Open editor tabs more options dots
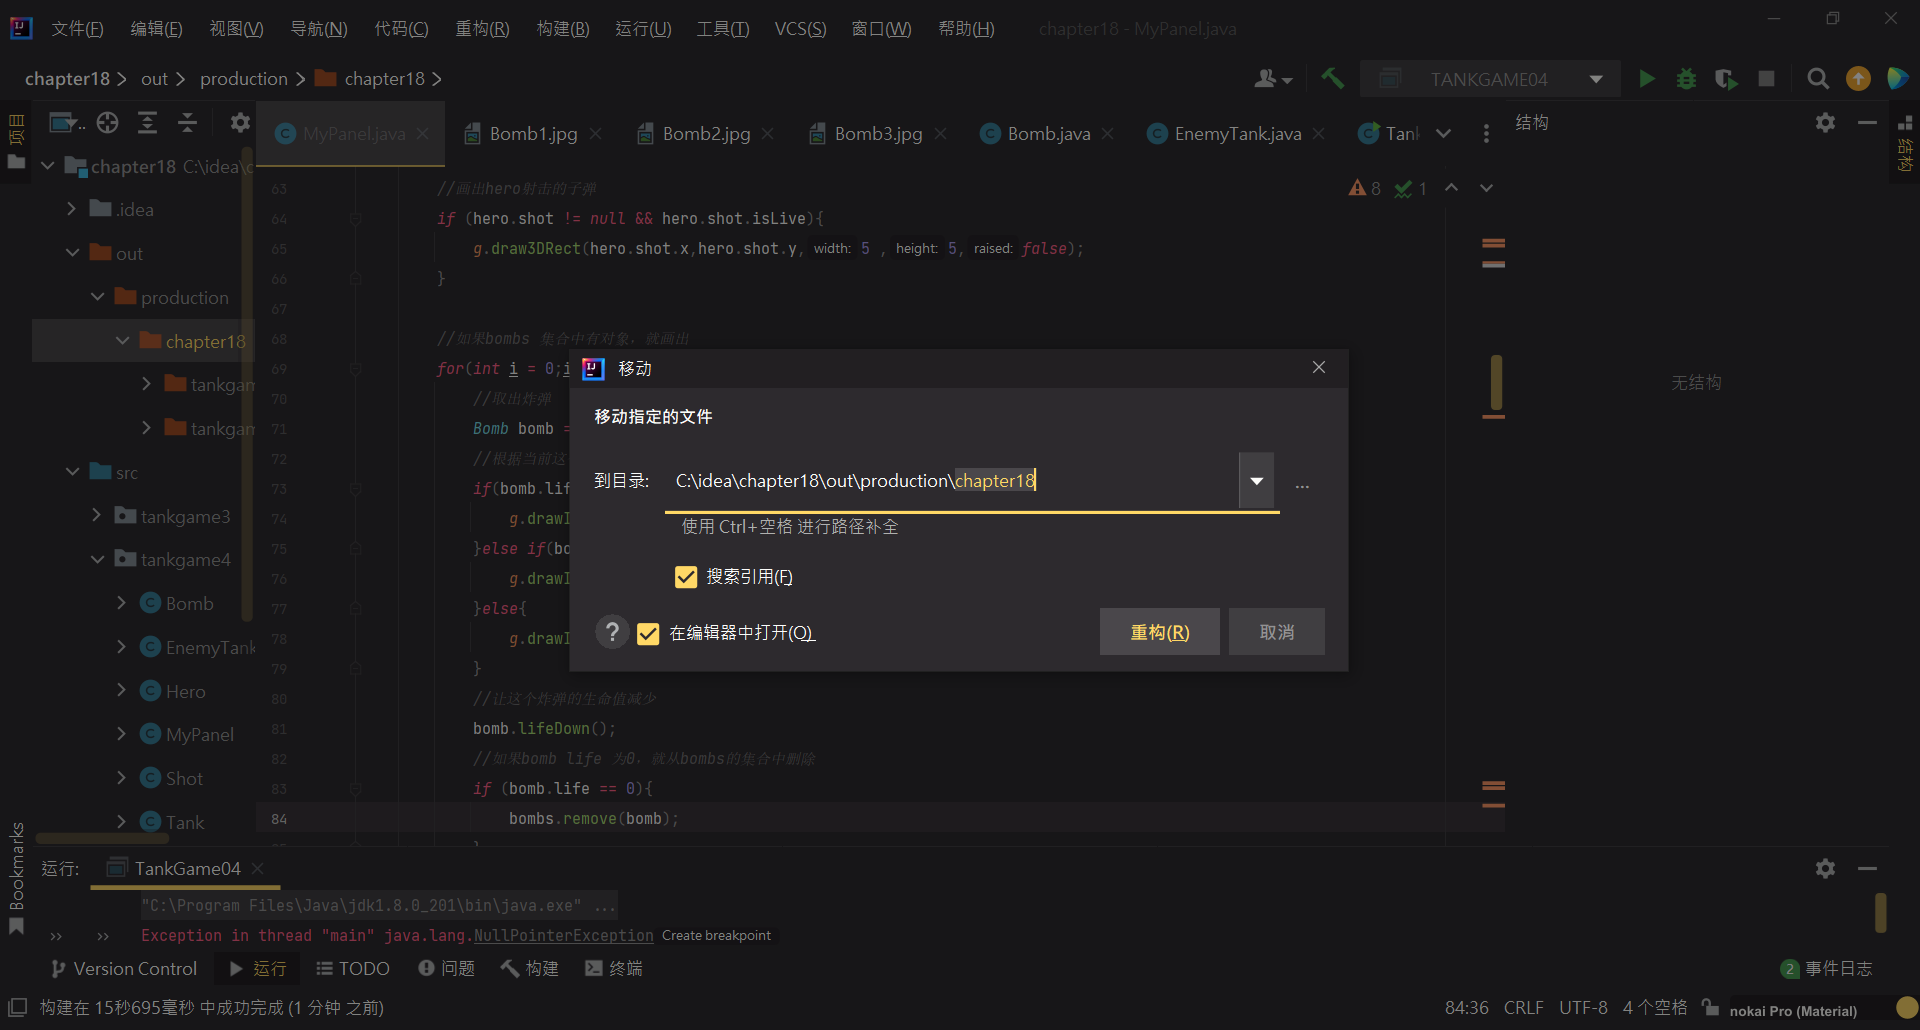Screen dimensions: 1920x1030 [x=1486, y=133]
